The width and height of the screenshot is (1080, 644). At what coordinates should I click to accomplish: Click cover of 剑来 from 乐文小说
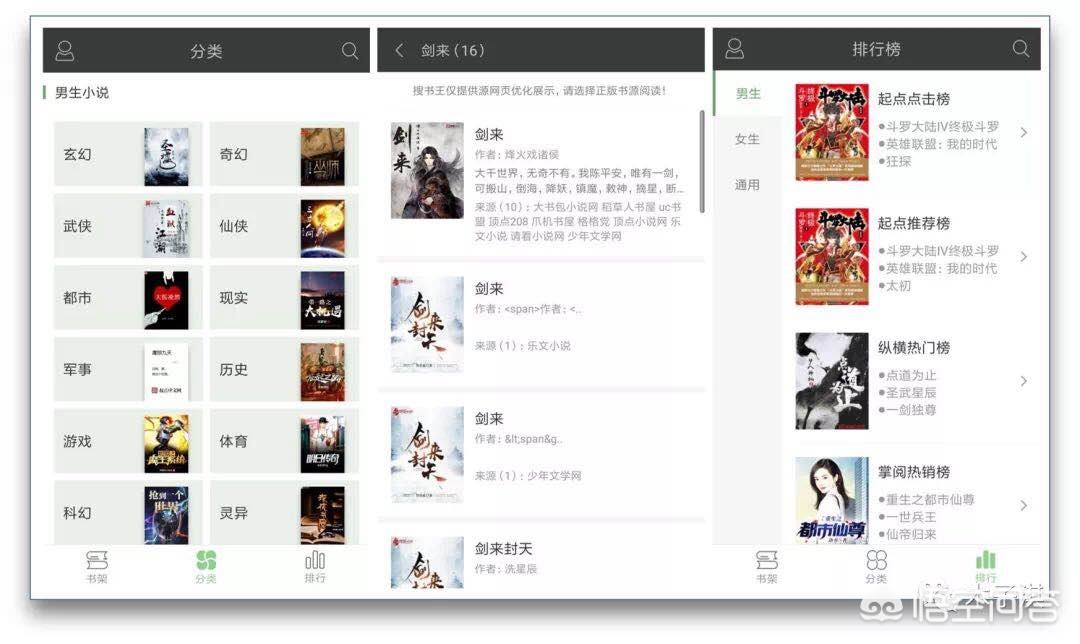[427, 324]
